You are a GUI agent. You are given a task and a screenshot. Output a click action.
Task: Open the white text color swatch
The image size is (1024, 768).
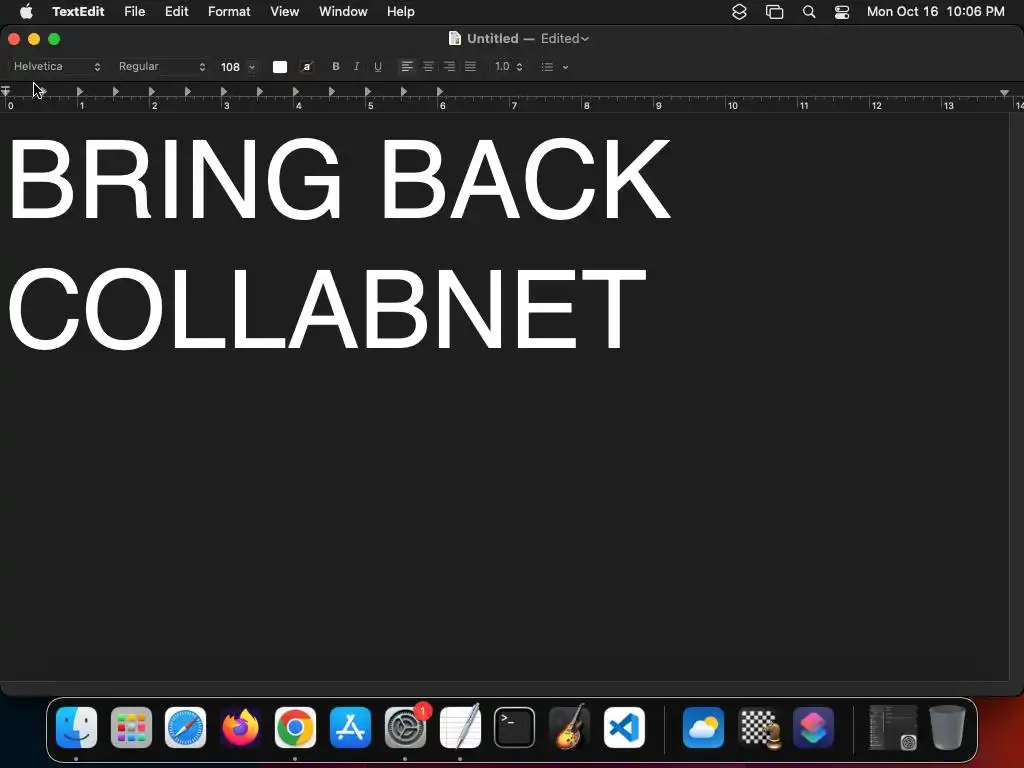280,67
